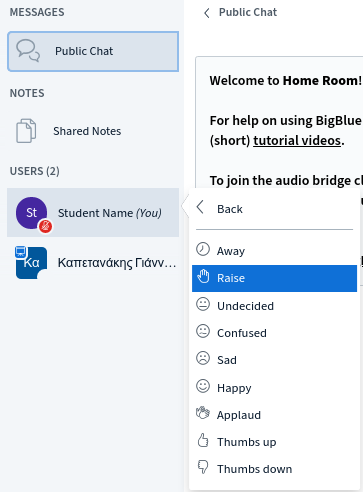363x492 pixels.
Task: Choose the Applaud status entry
Action: [x=274, y=415]
